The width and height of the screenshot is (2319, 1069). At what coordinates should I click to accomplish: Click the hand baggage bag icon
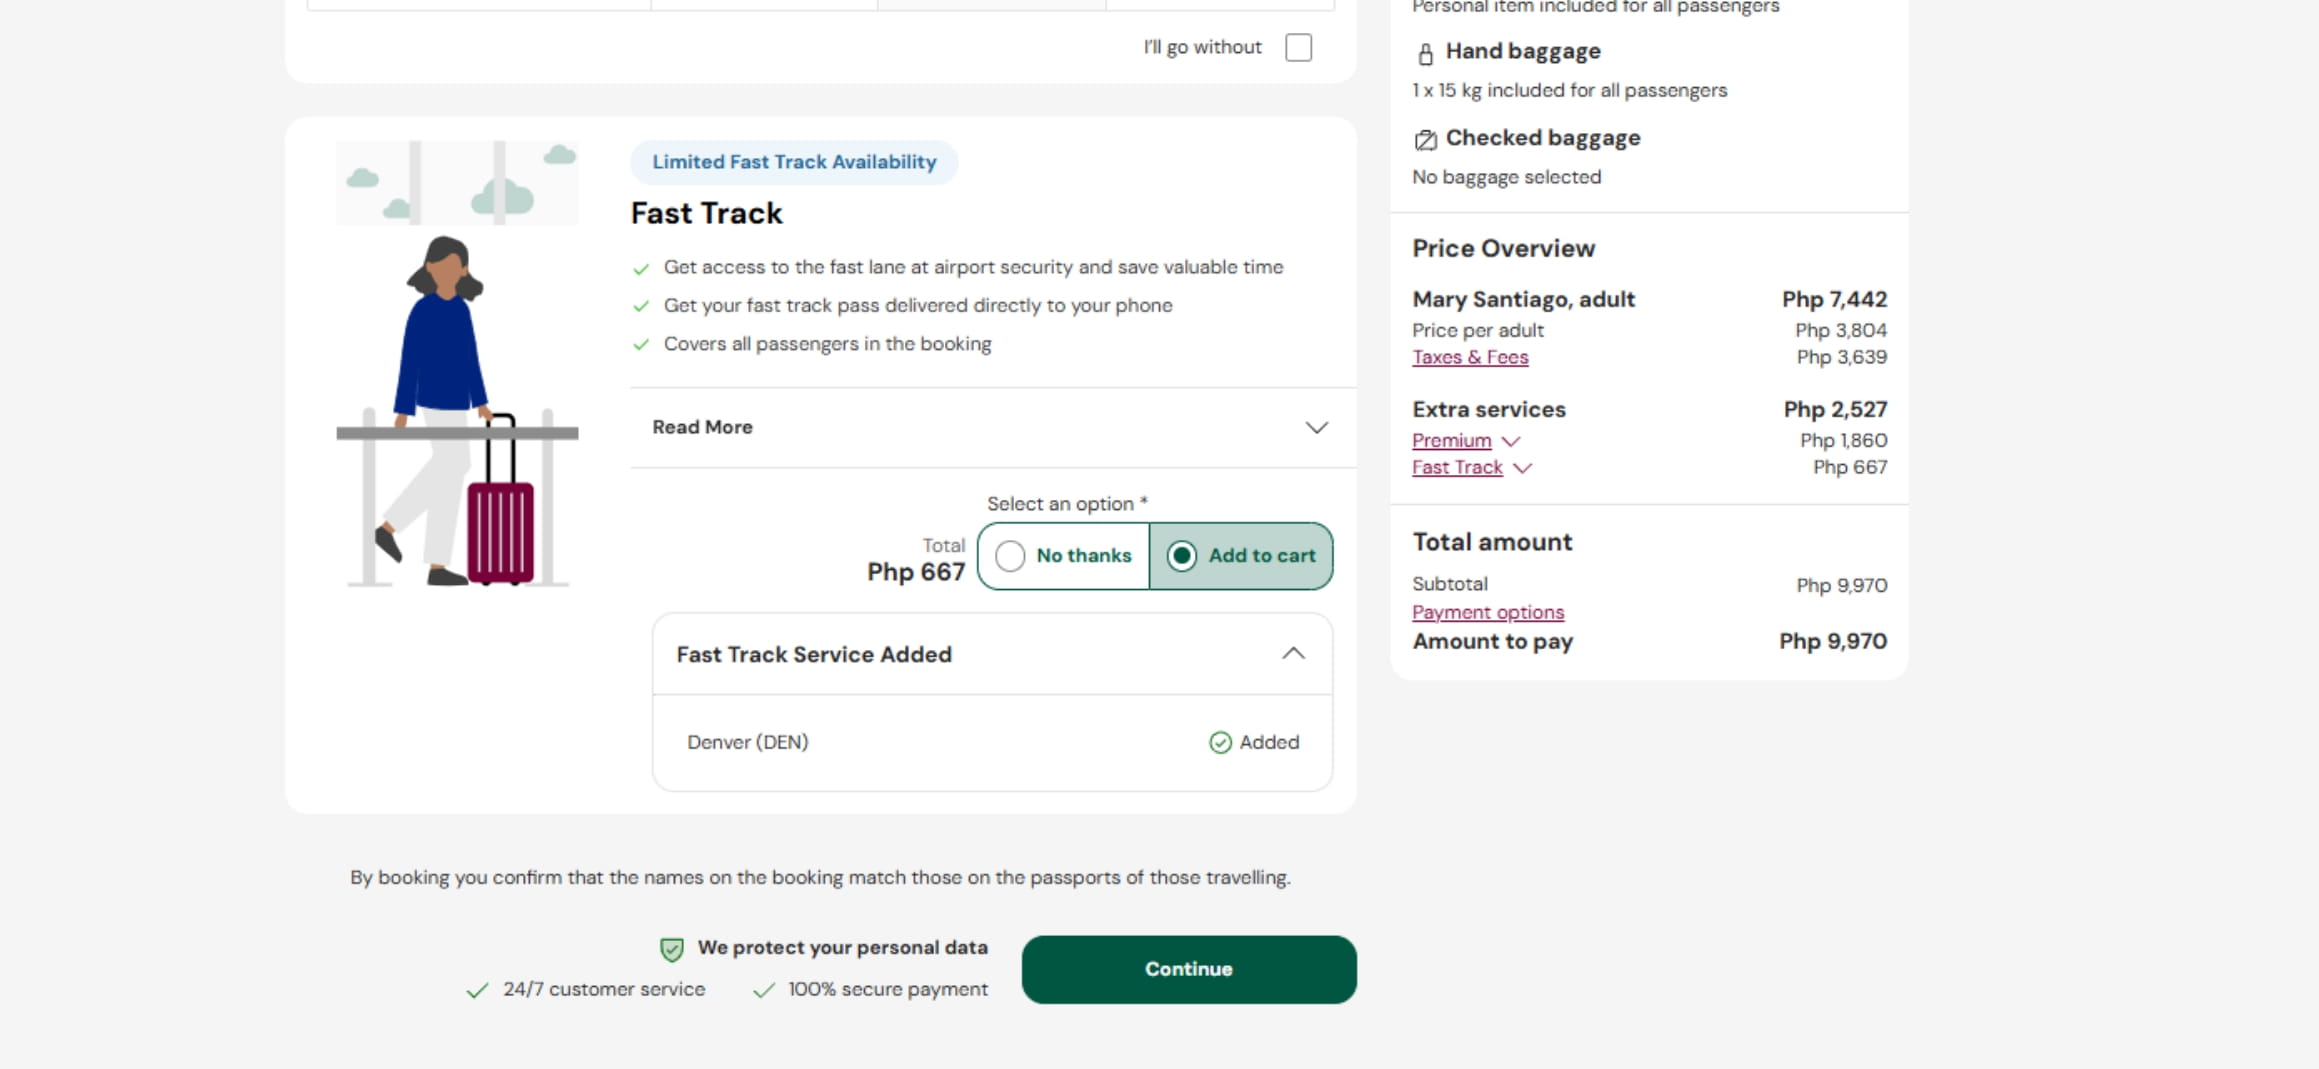pos(1425,53)
